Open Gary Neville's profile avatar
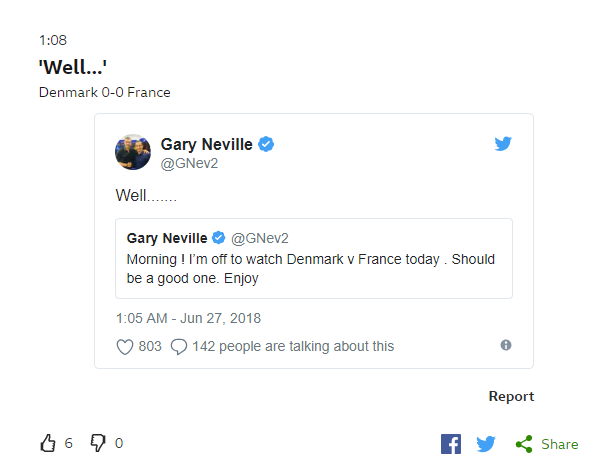This screenshot has width=603, height=455. [133, 152]
